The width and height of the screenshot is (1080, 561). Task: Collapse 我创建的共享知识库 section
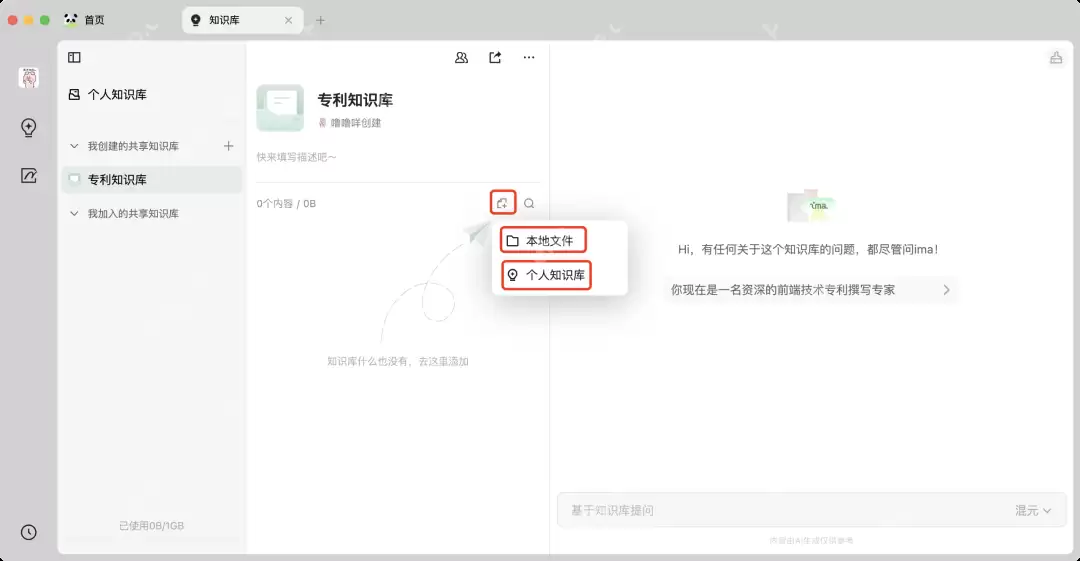point(74,146)
